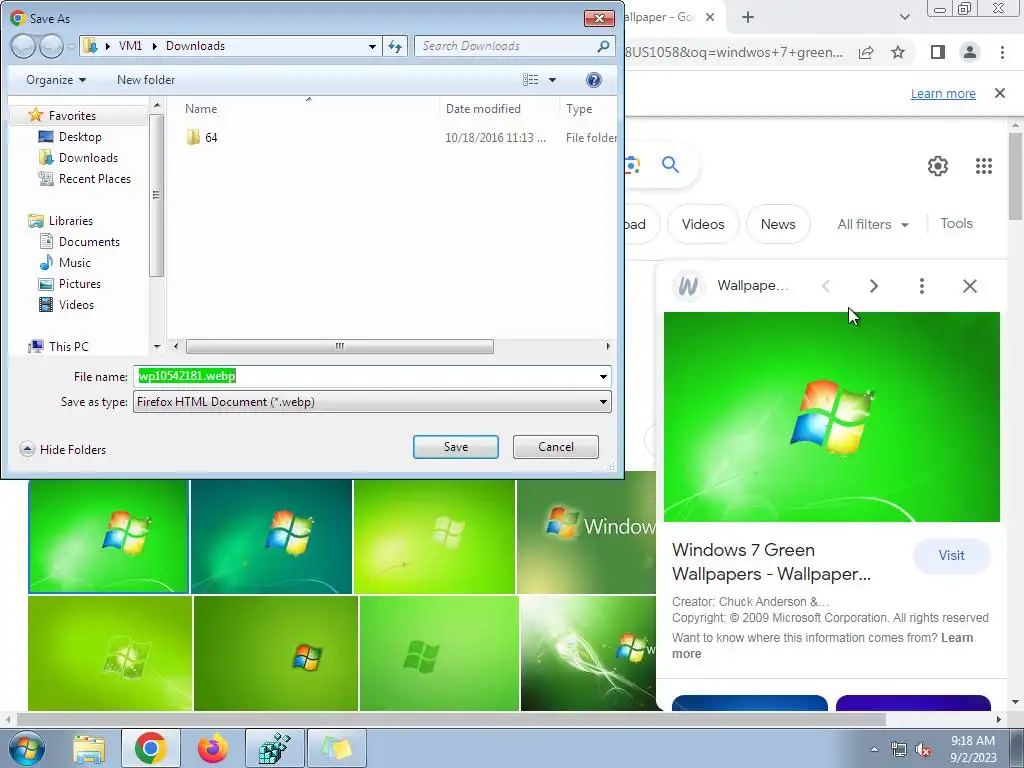Open the Save as type combo box

(x=372, y=402)
